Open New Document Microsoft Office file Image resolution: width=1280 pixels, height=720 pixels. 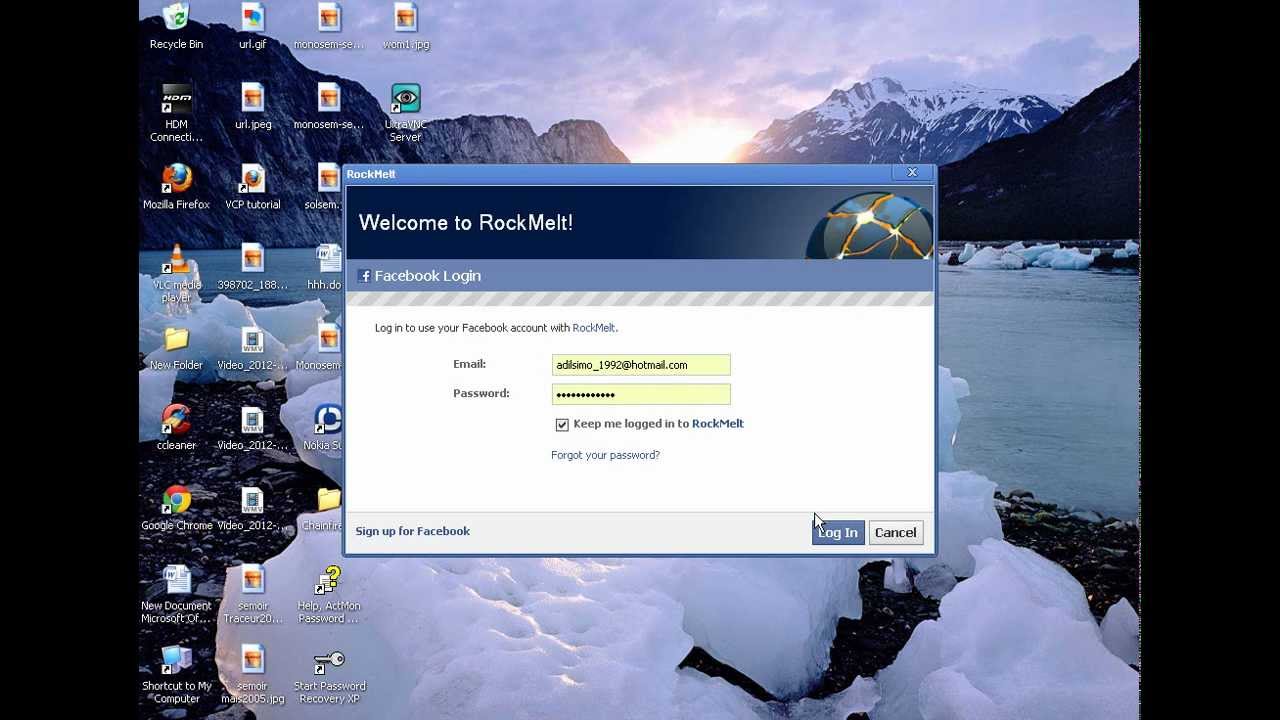click(x=176, y=594)
